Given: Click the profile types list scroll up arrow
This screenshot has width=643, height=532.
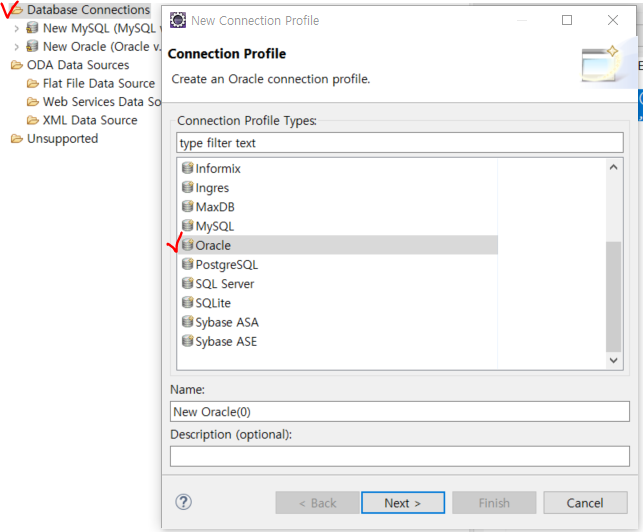Looking at the screenshot, I should click(613, 167).
